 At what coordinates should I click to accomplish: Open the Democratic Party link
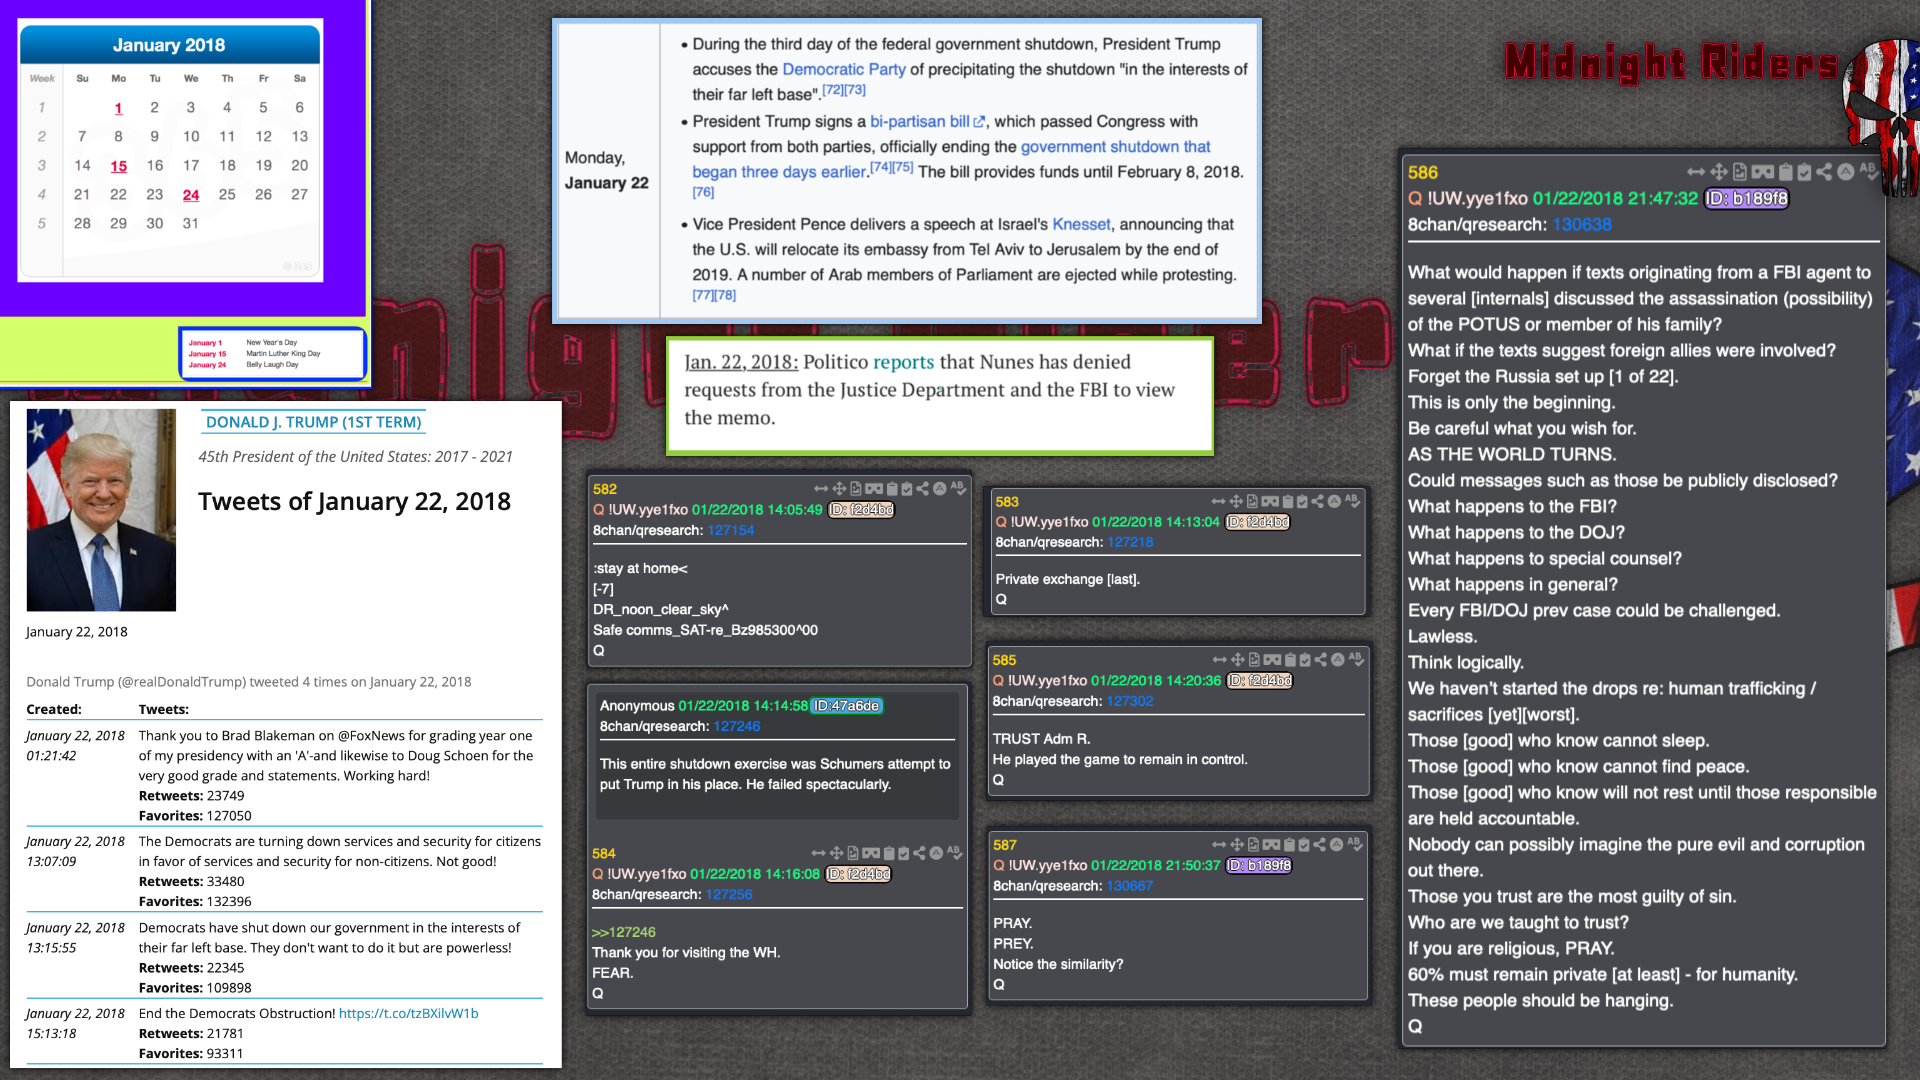(844, 69)
